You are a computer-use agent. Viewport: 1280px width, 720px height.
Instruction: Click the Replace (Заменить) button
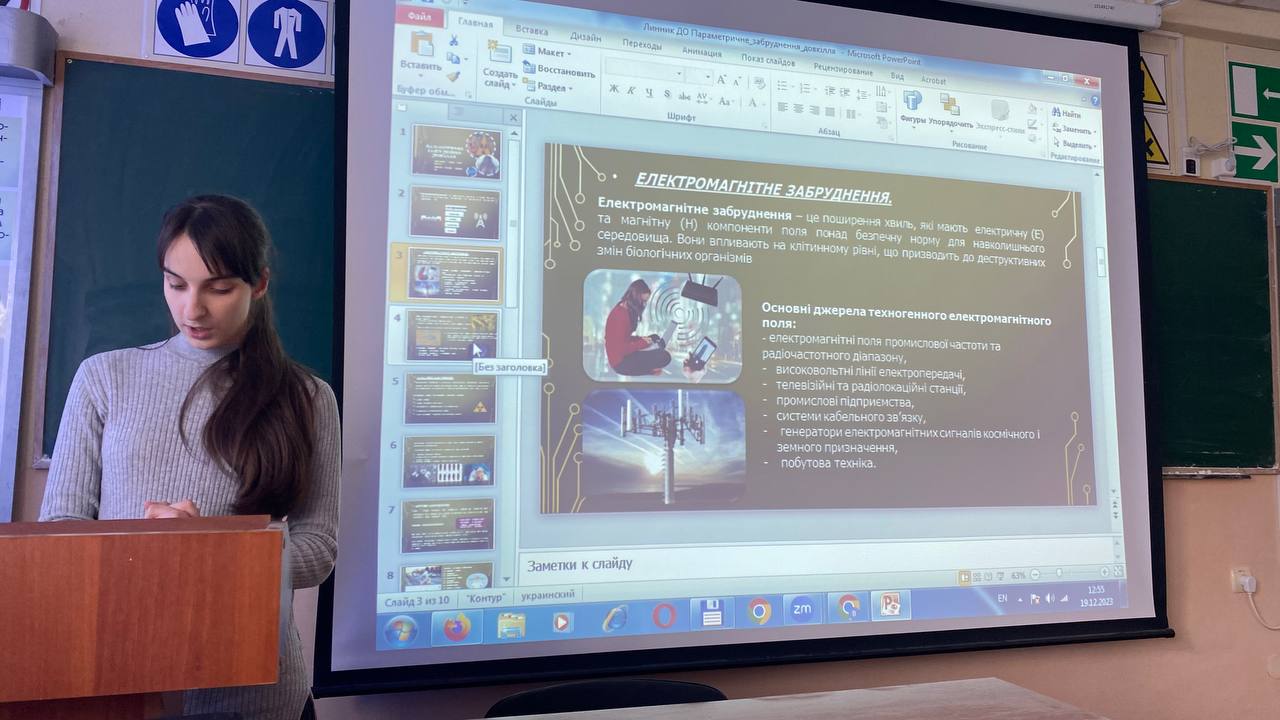coord(1071,130)
